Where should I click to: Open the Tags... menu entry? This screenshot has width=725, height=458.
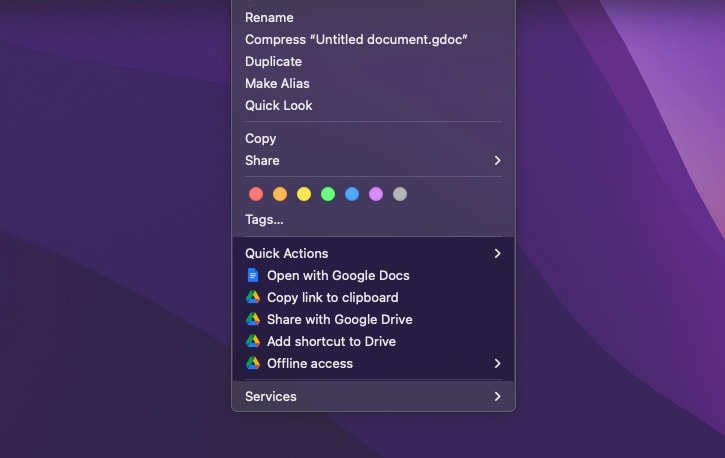pyautogui.click(x=264, y=220)
